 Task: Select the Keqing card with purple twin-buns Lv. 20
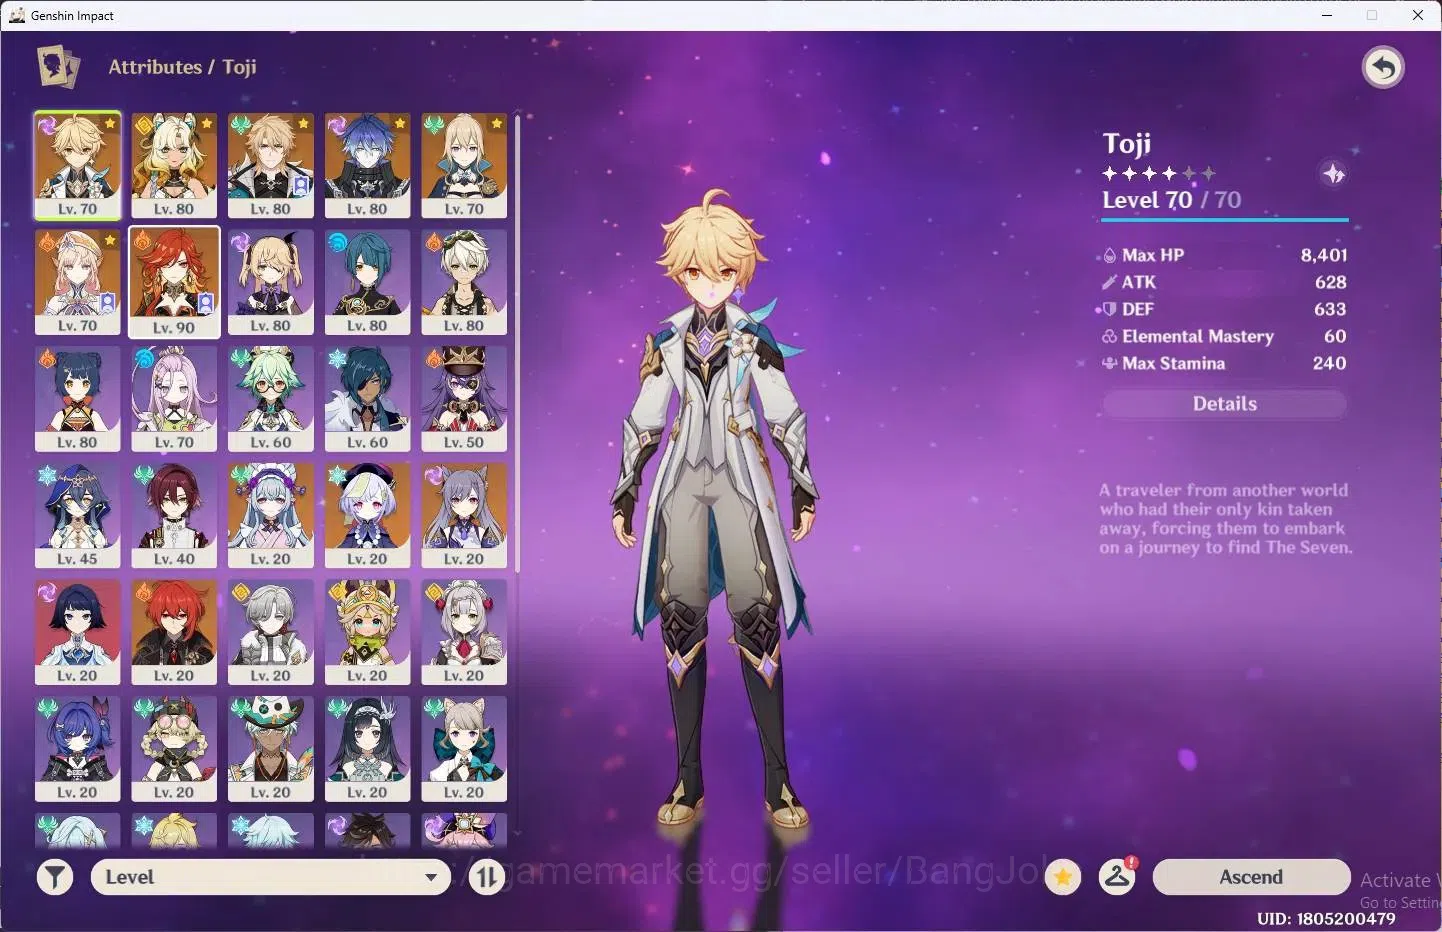tap(464, 516)
